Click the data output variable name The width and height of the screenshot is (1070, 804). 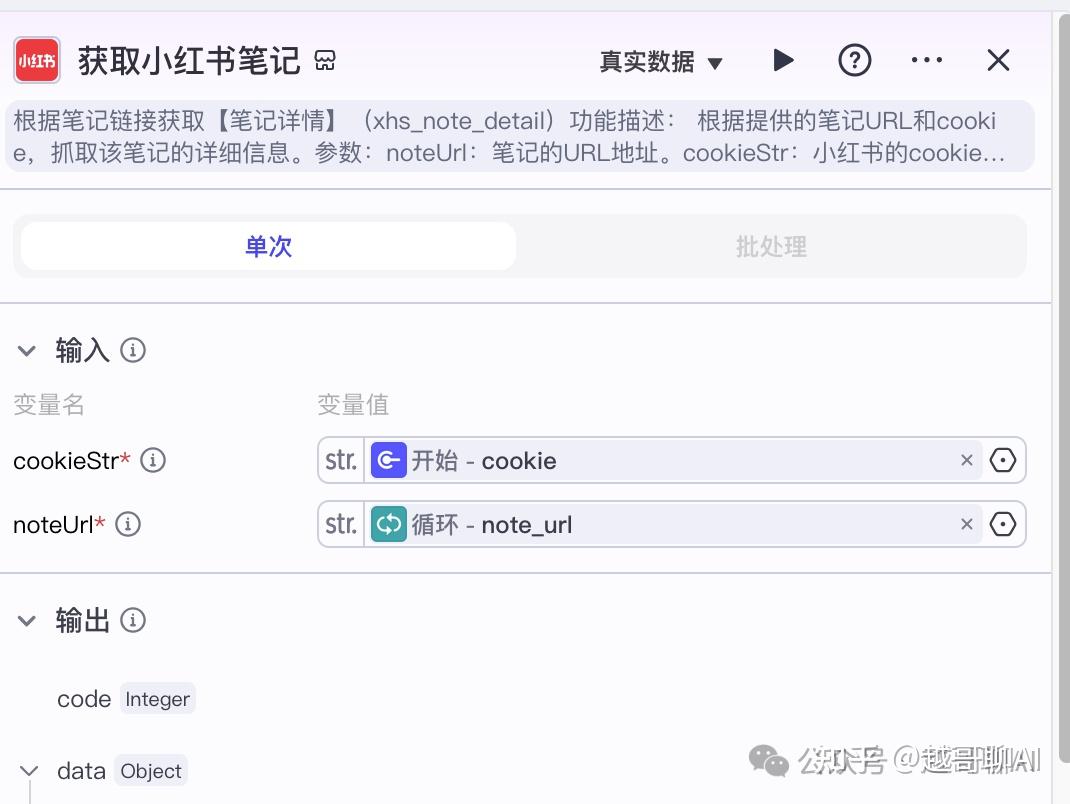point(81,771)
